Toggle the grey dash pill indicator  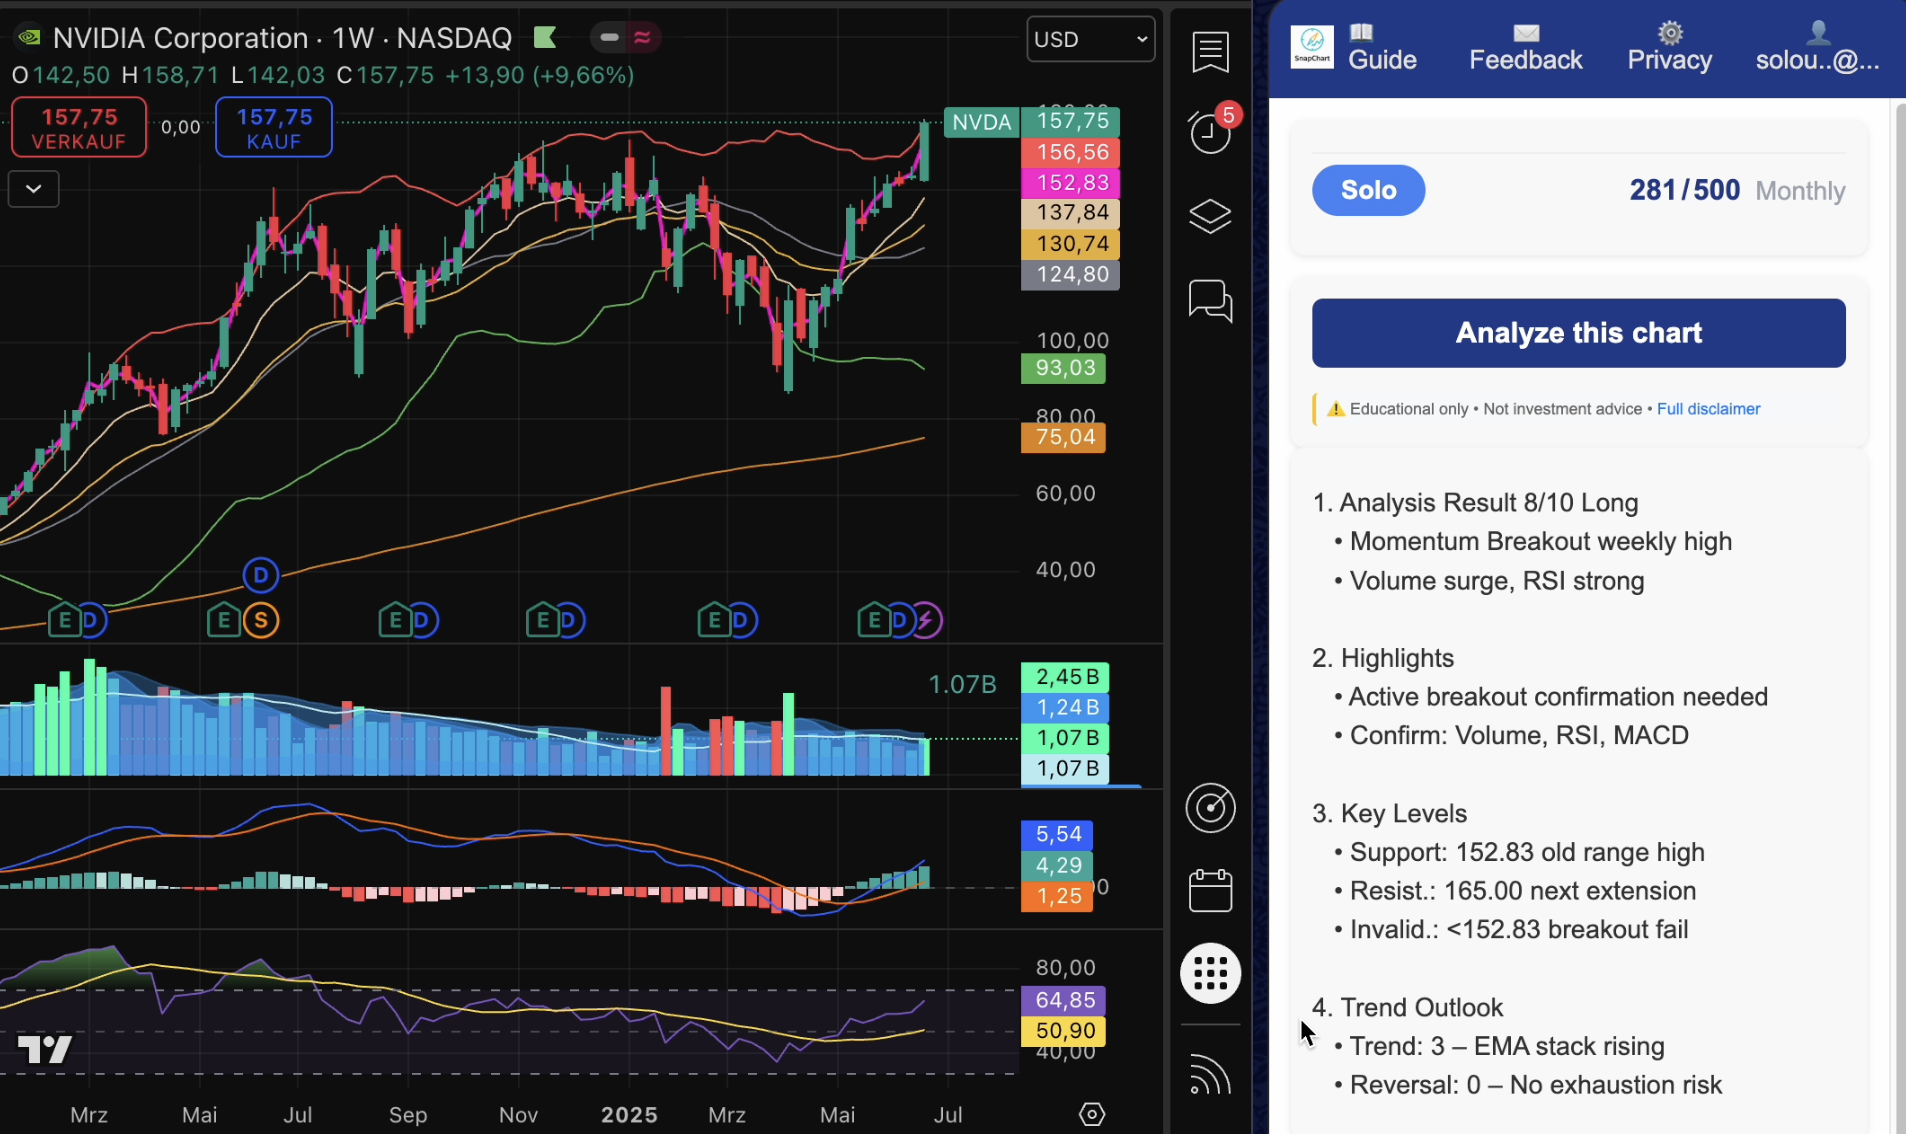[x=609, y=38]
